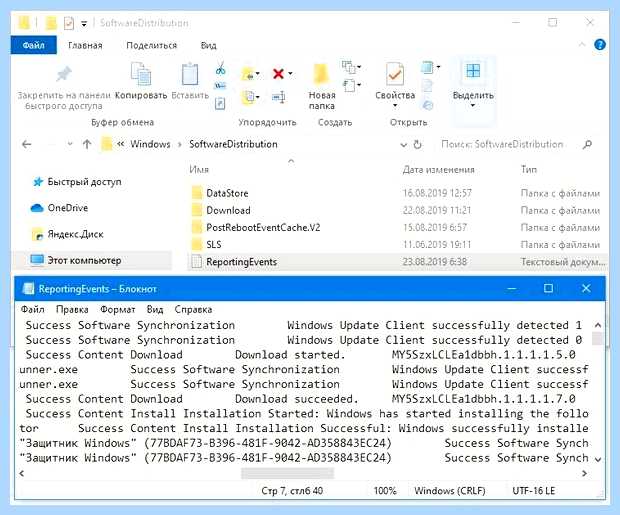
Task: Click the red Delete X icon
Action: pos(278,74)
